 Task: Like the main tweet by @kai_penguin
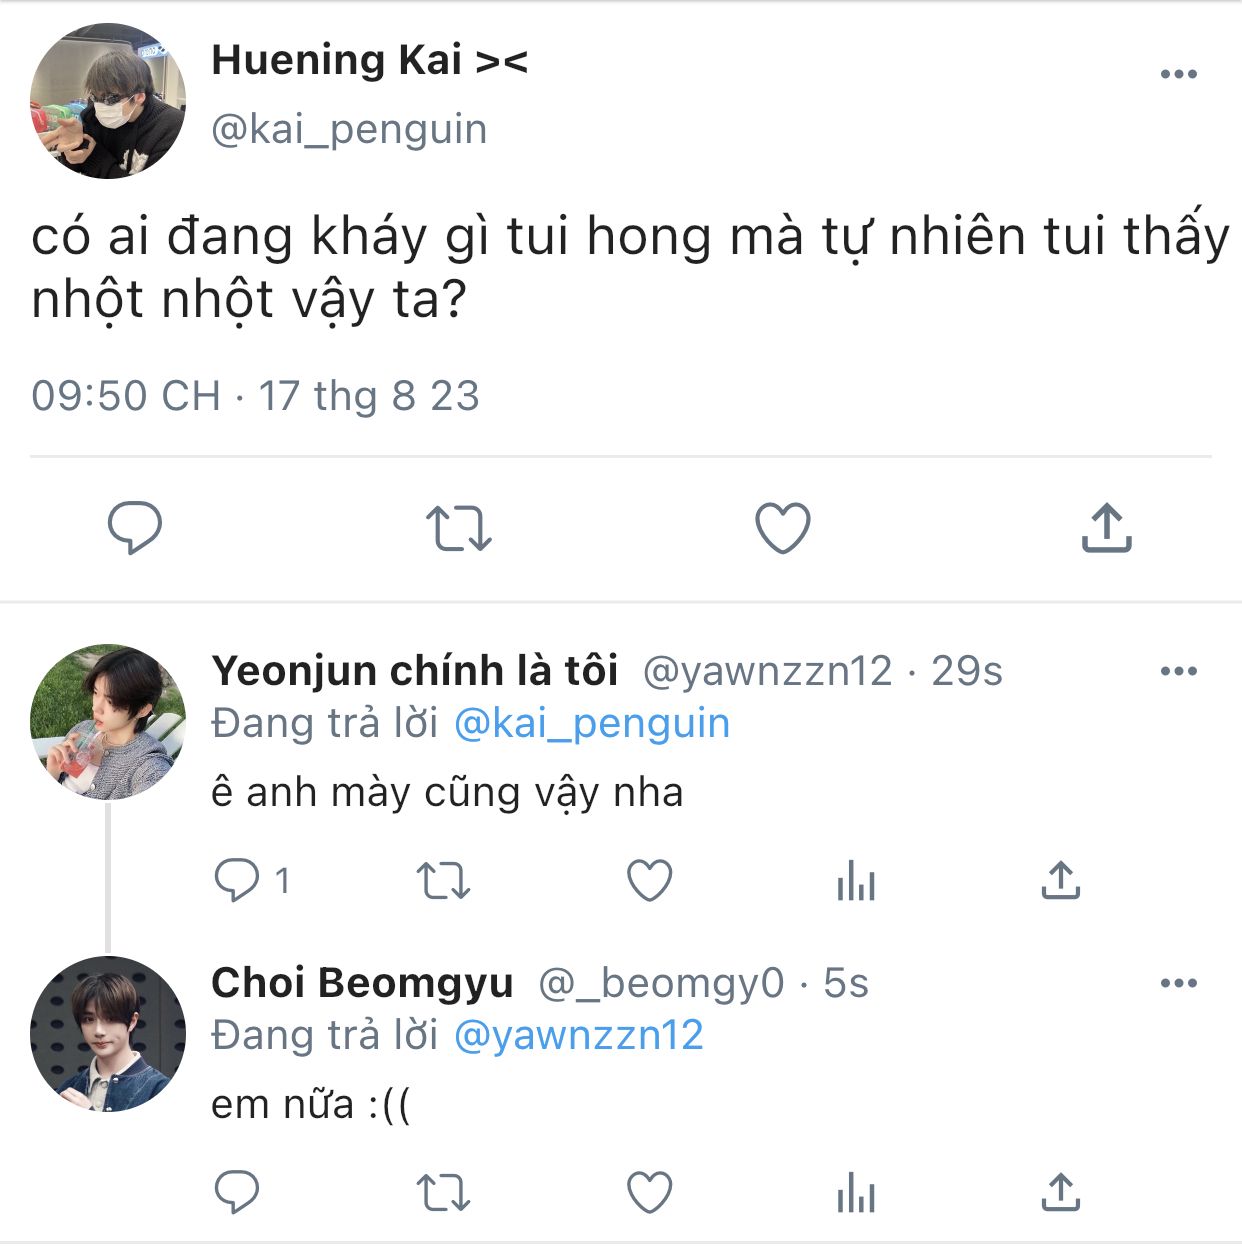pyautogui.click(x=782, y=527)
